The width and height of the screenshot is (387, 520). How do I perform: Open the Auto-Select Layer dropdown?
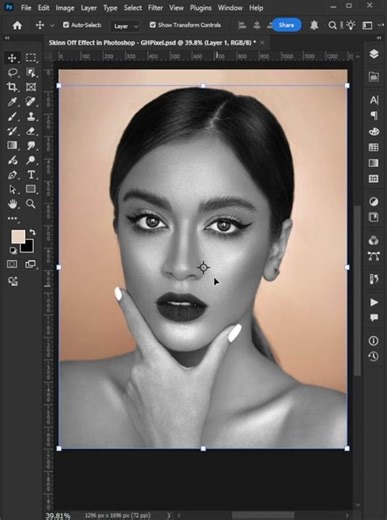[x=125, y=26]
